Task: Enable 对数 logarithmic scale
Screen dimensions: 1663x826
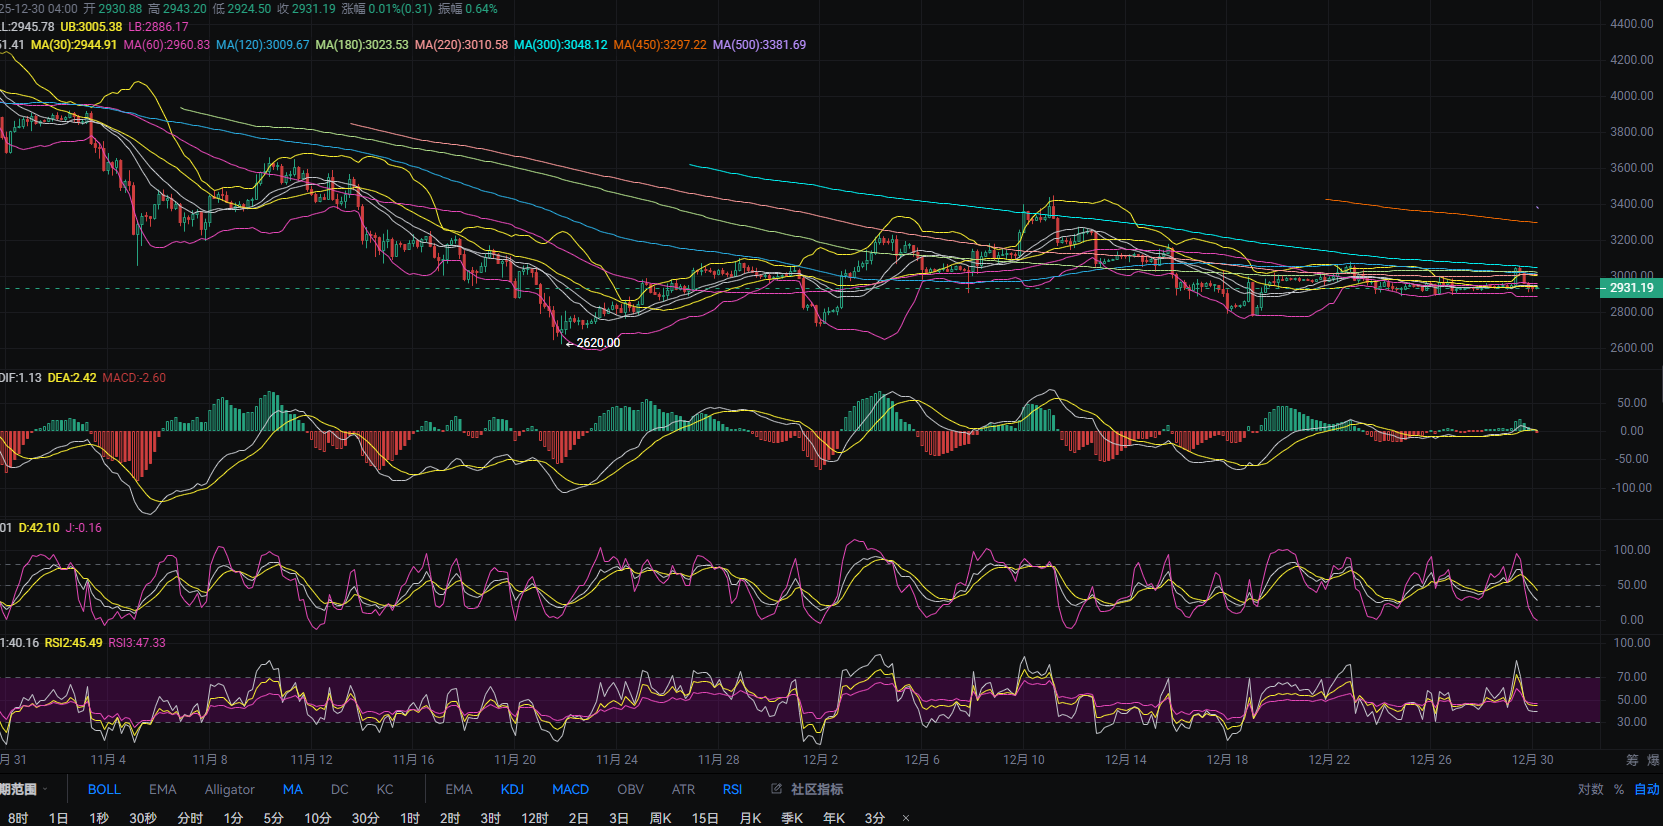Action: click(1590, 789)
